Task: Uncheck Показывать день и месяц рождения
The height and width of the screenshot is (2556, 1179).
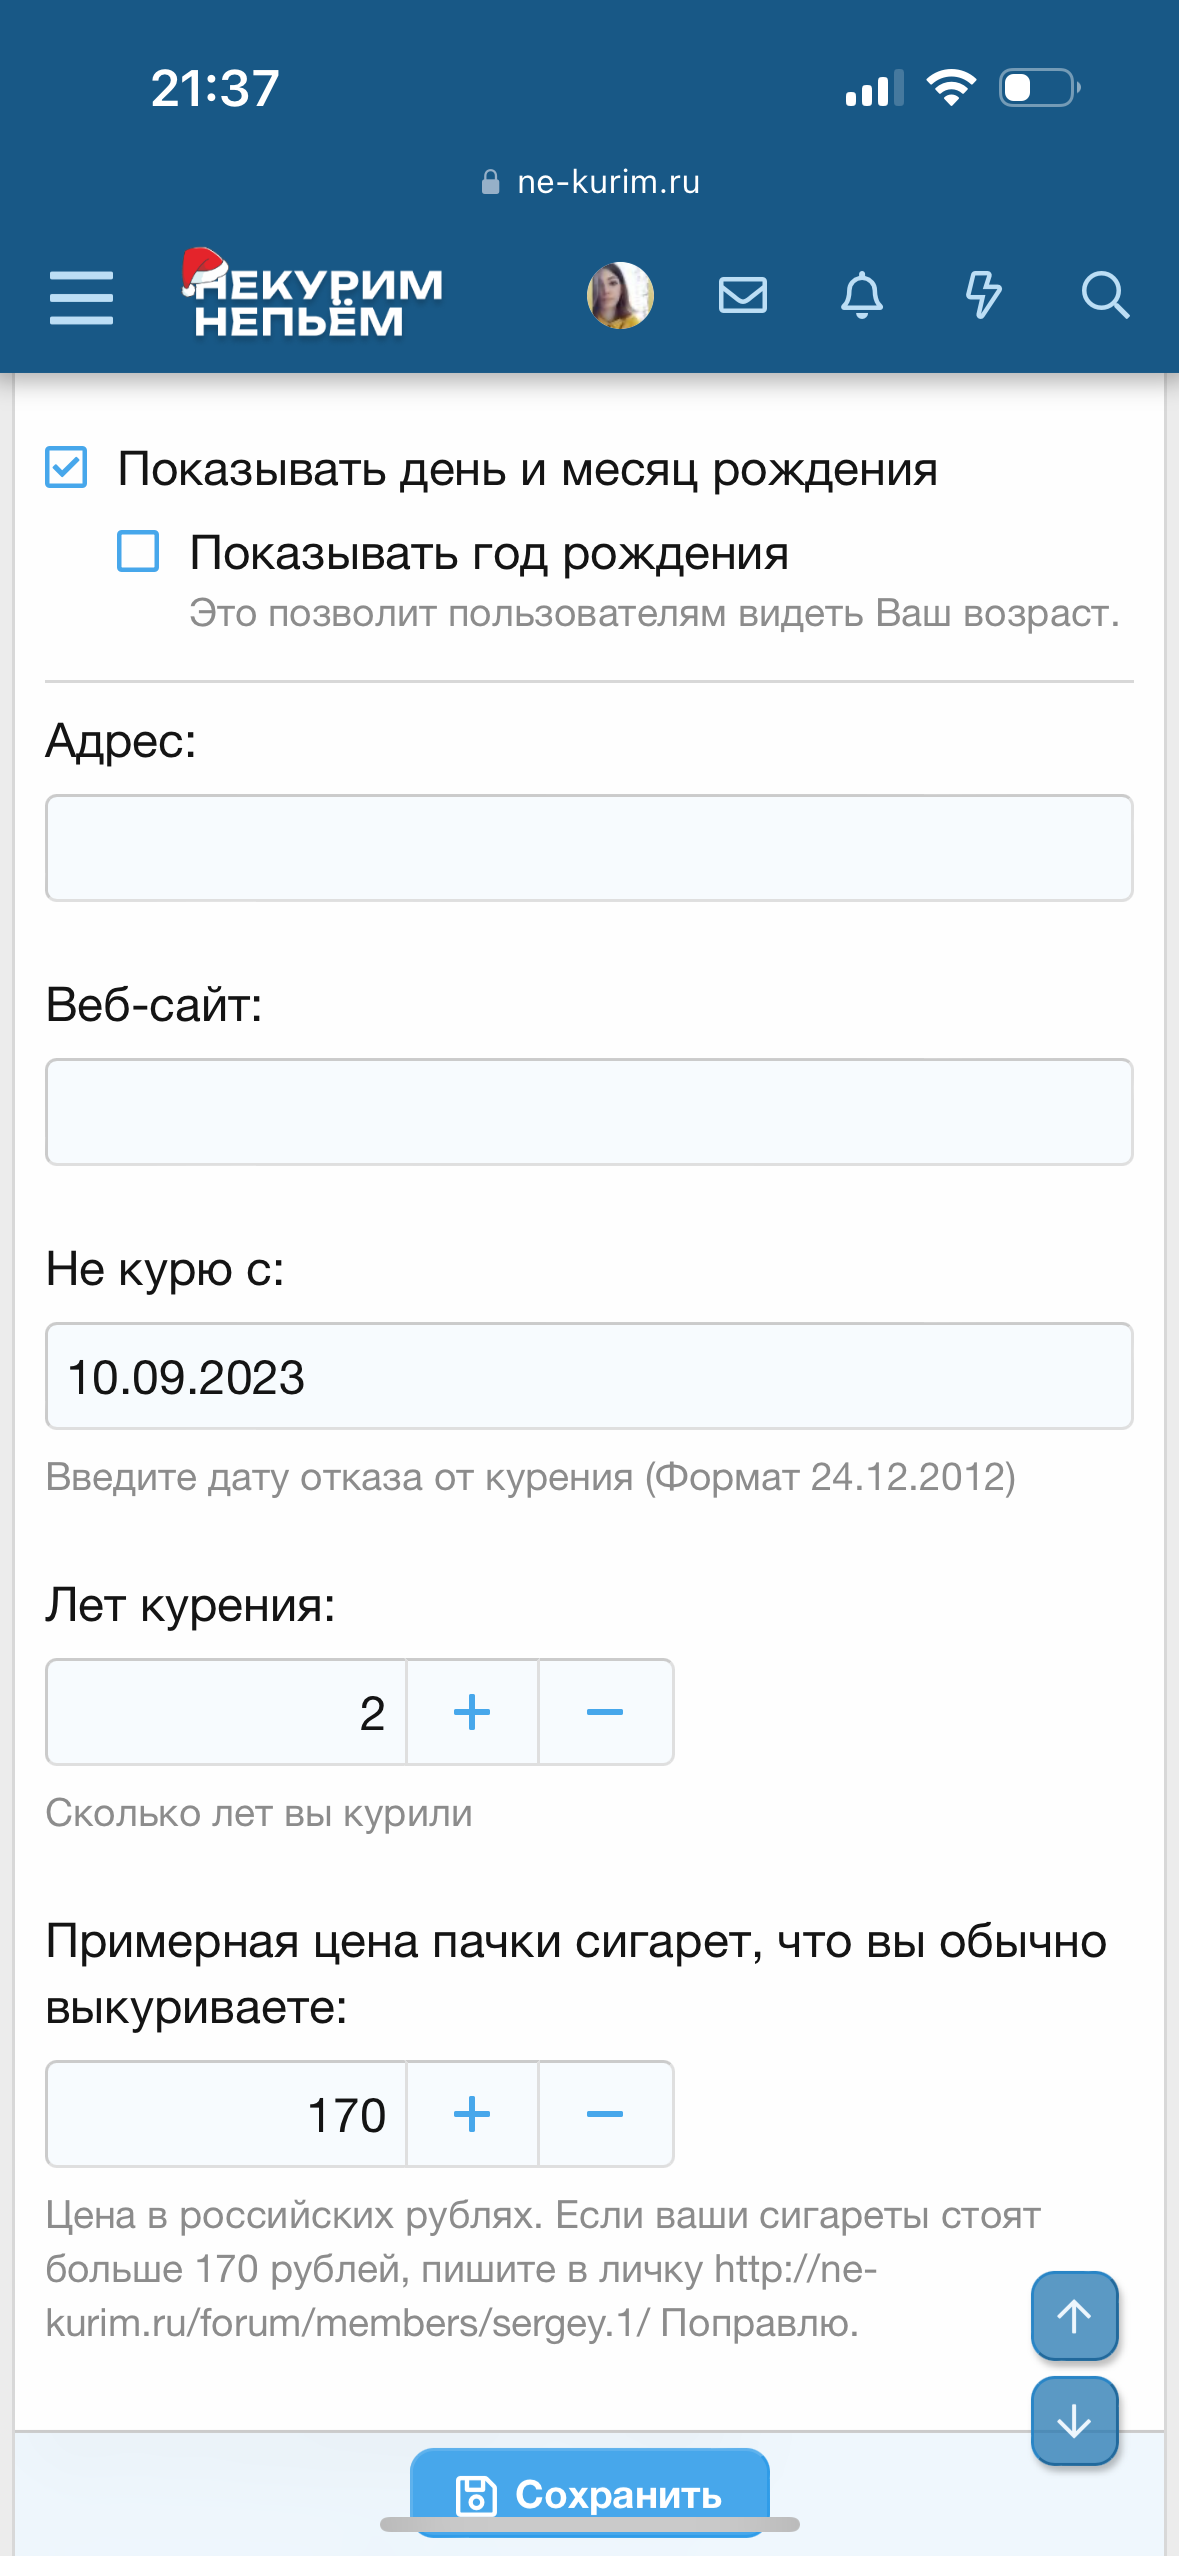Action: [x=67, y=468]
